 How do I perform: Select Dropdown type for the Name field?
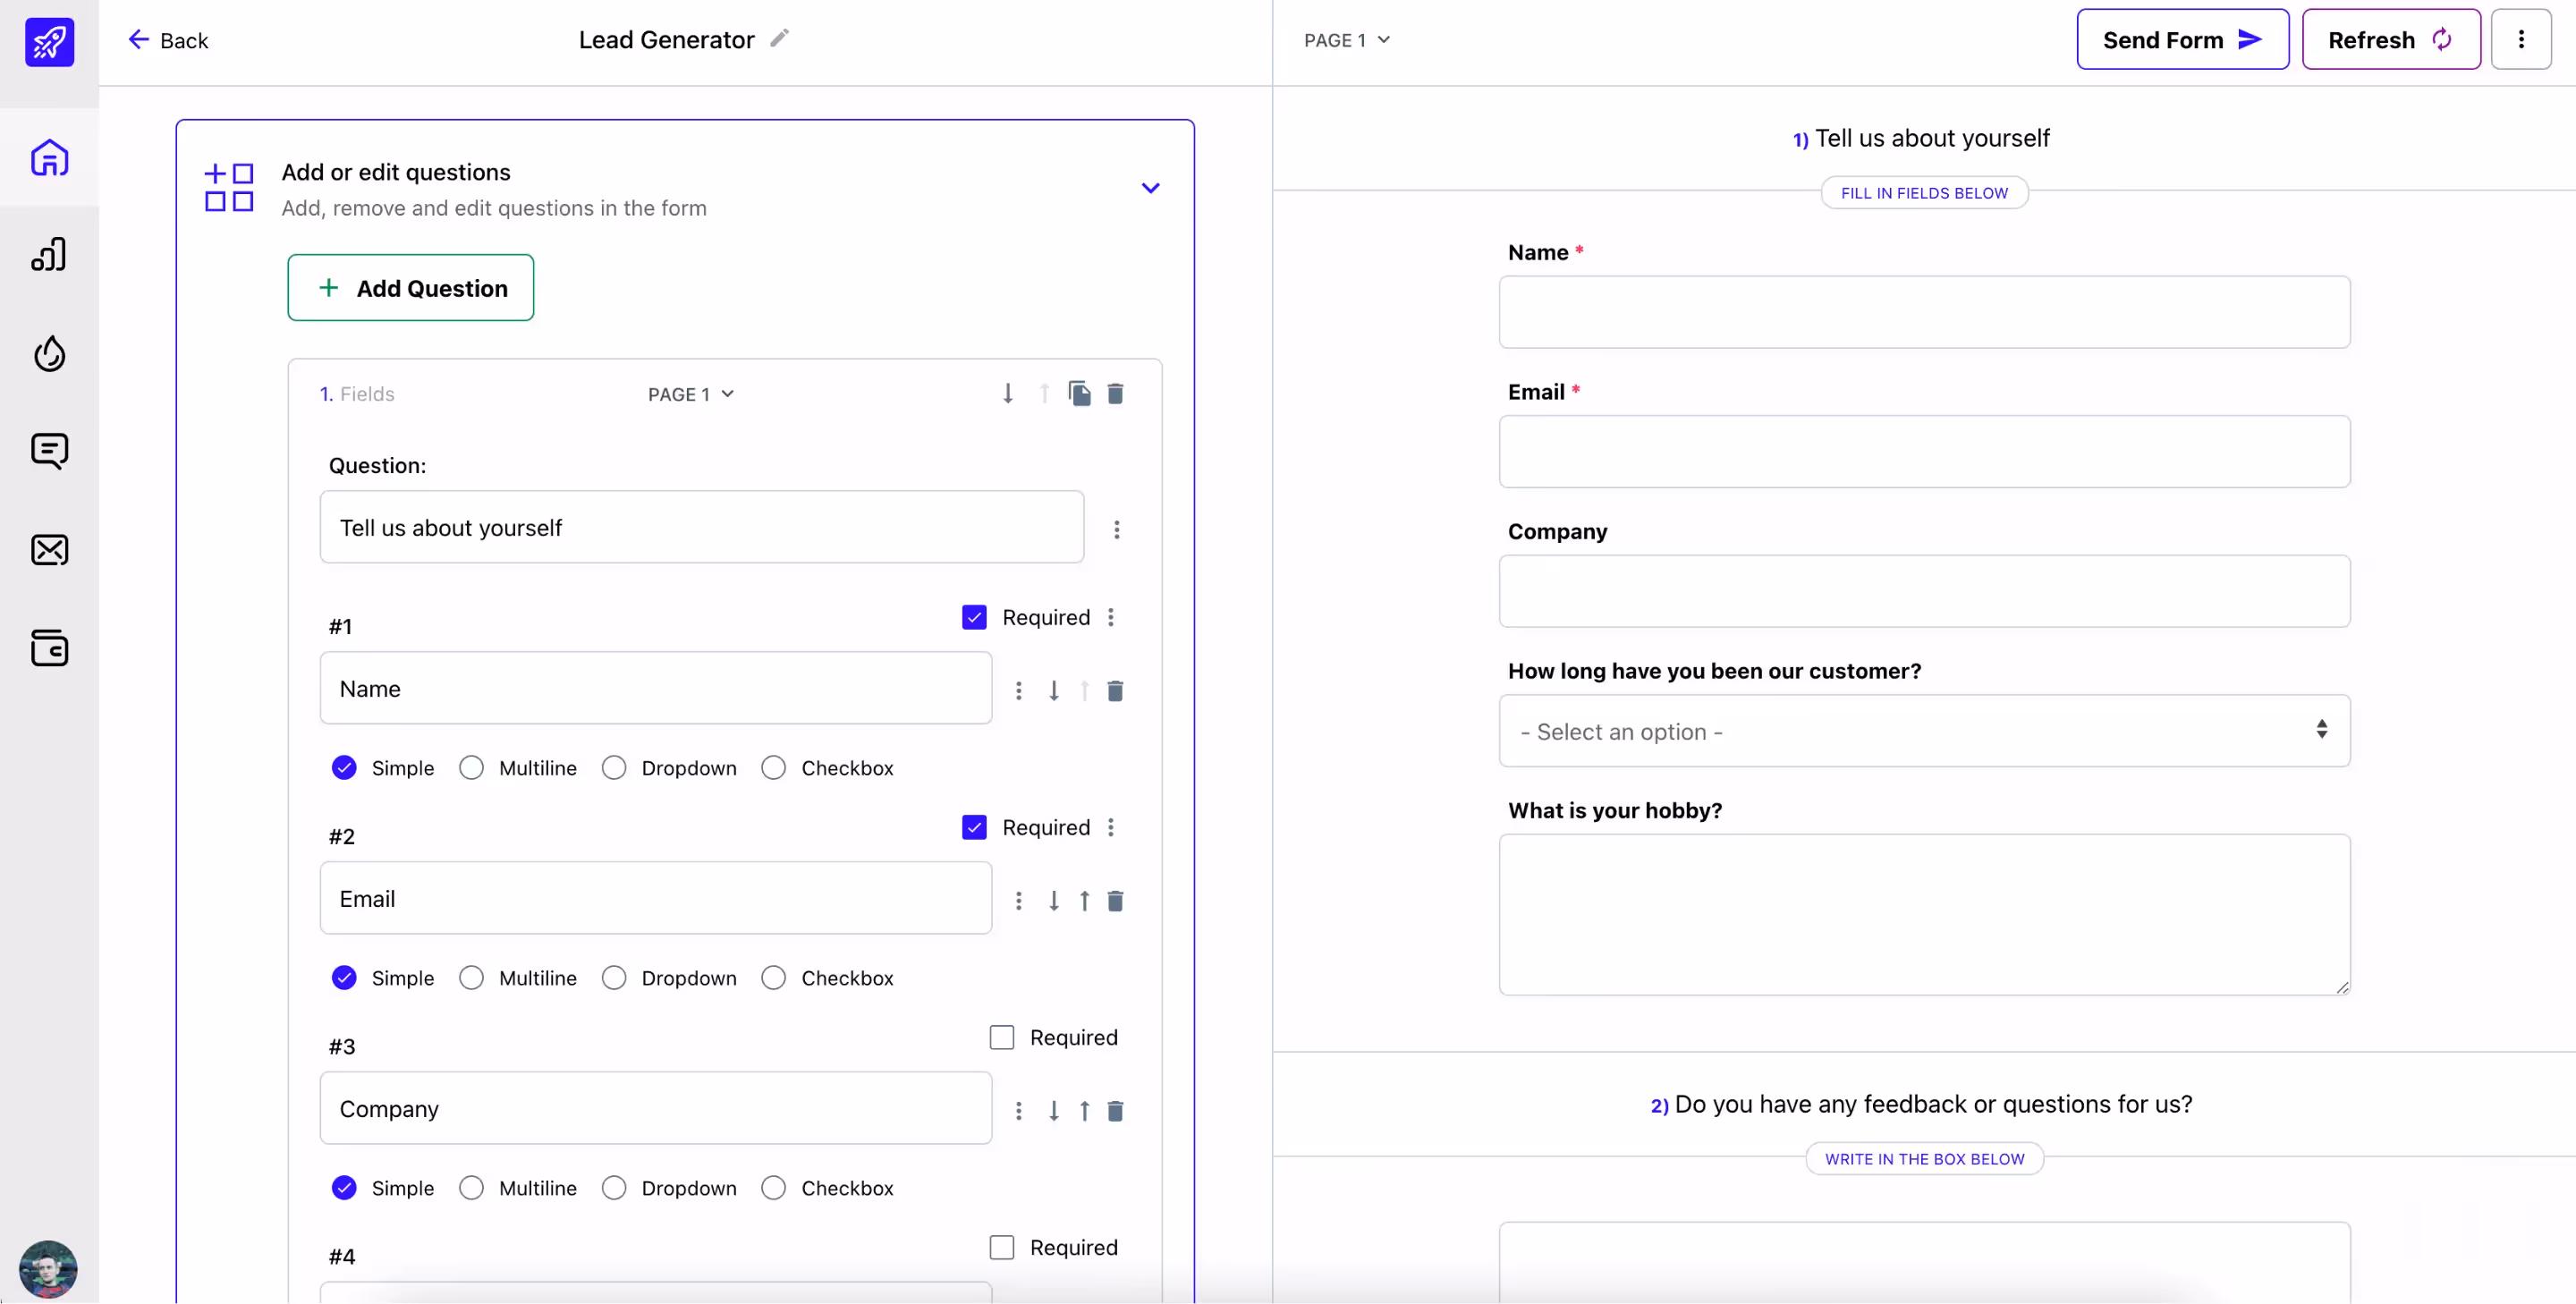[x=614, y=767]
